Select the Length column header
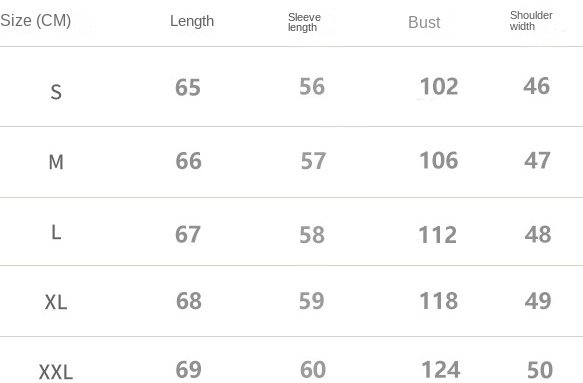The height and width of the screenshot is (383, 583). point(192,21)
